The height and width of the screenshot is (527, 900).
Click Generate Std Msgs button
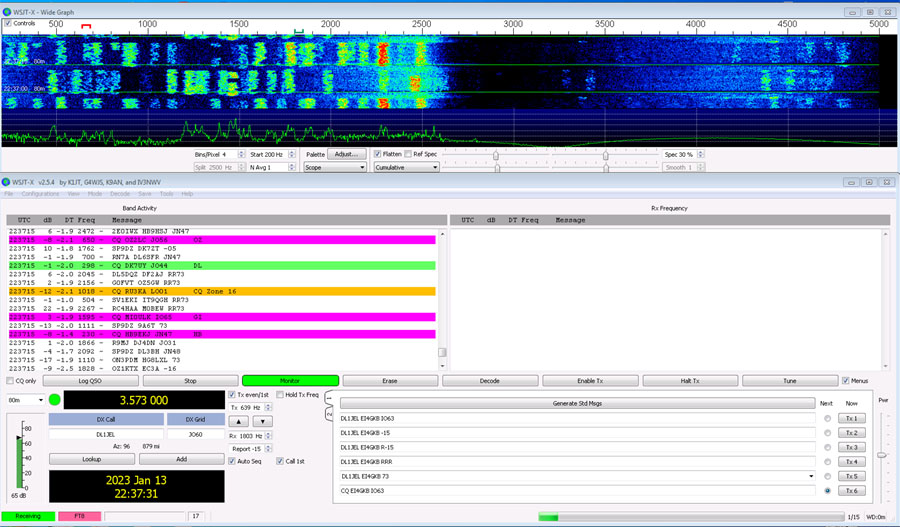tap(577, 403)
